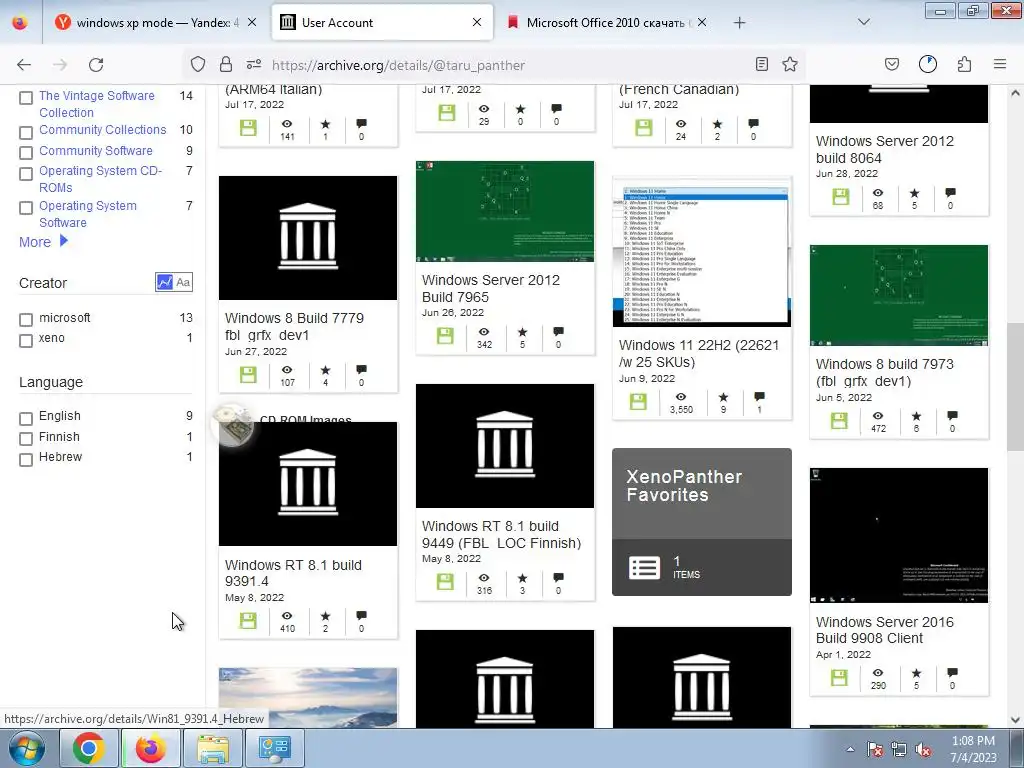Open Windows Server 2016 Build 9908 Client
1024x768 pixels.
(x=884, y=630)
